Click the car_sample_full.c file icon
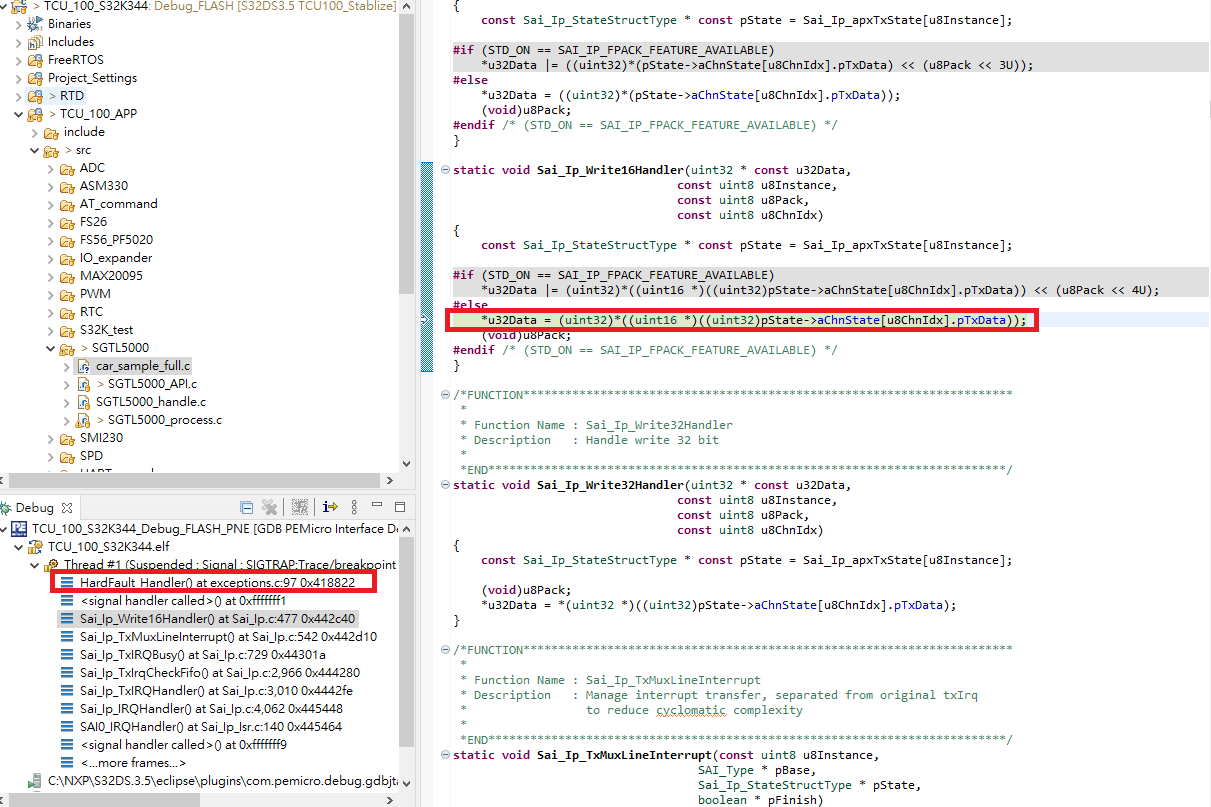 83,365
